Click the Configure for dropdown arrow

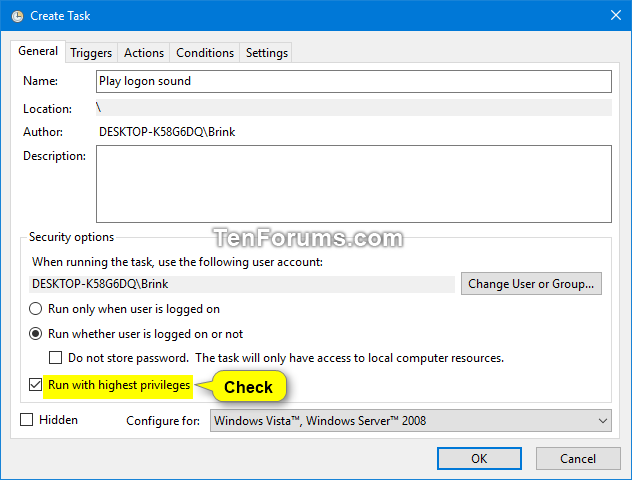pyautogui.click(x=603, y=421)
